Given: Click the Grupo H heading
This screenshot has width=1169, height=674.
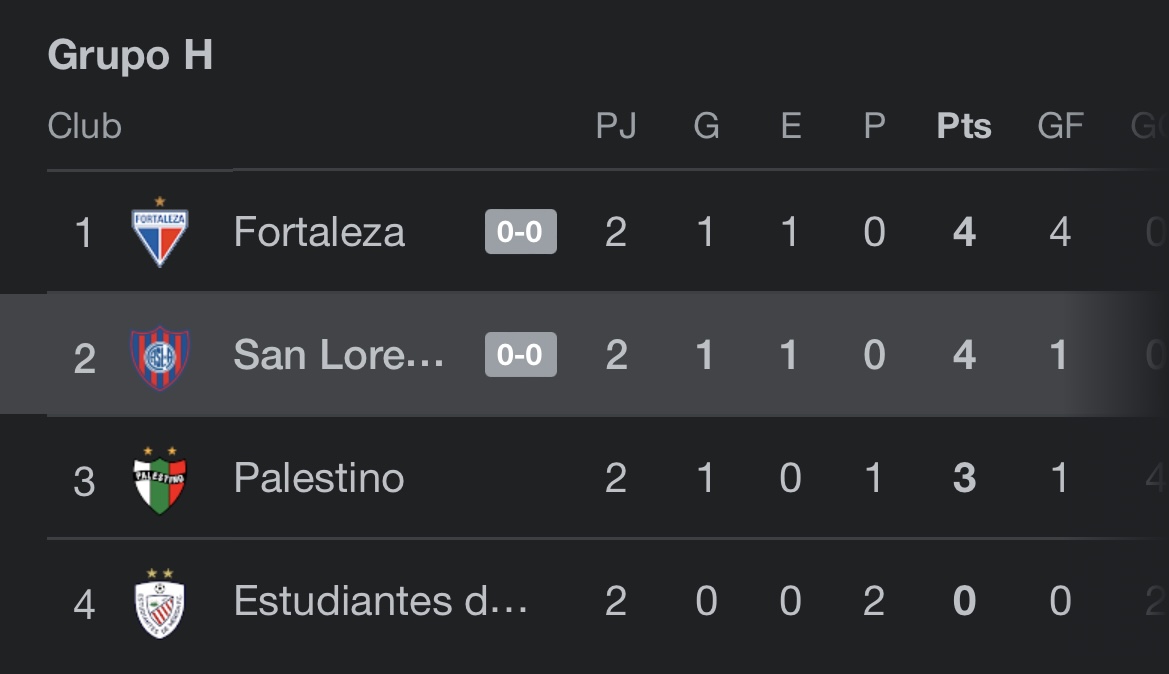Looking at the screenshot, I should click(130, 55).
